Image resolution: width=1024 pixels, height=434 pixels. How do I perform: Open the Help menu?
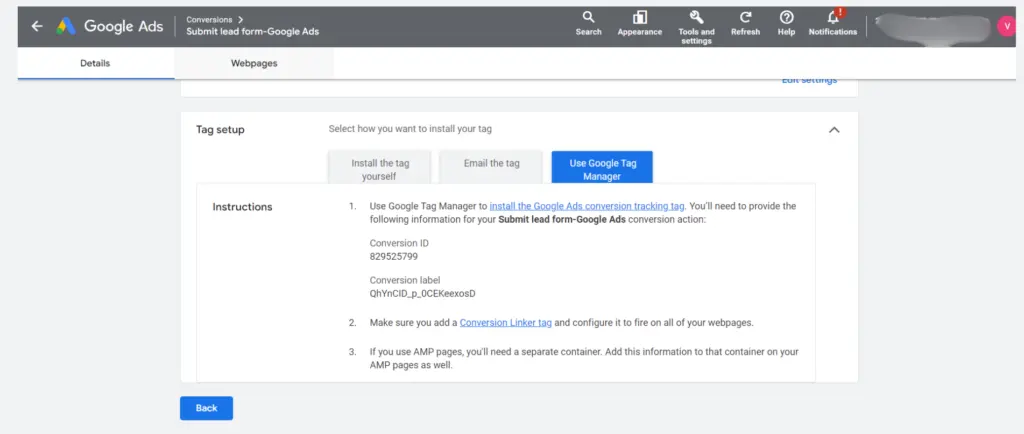[786, 23]
